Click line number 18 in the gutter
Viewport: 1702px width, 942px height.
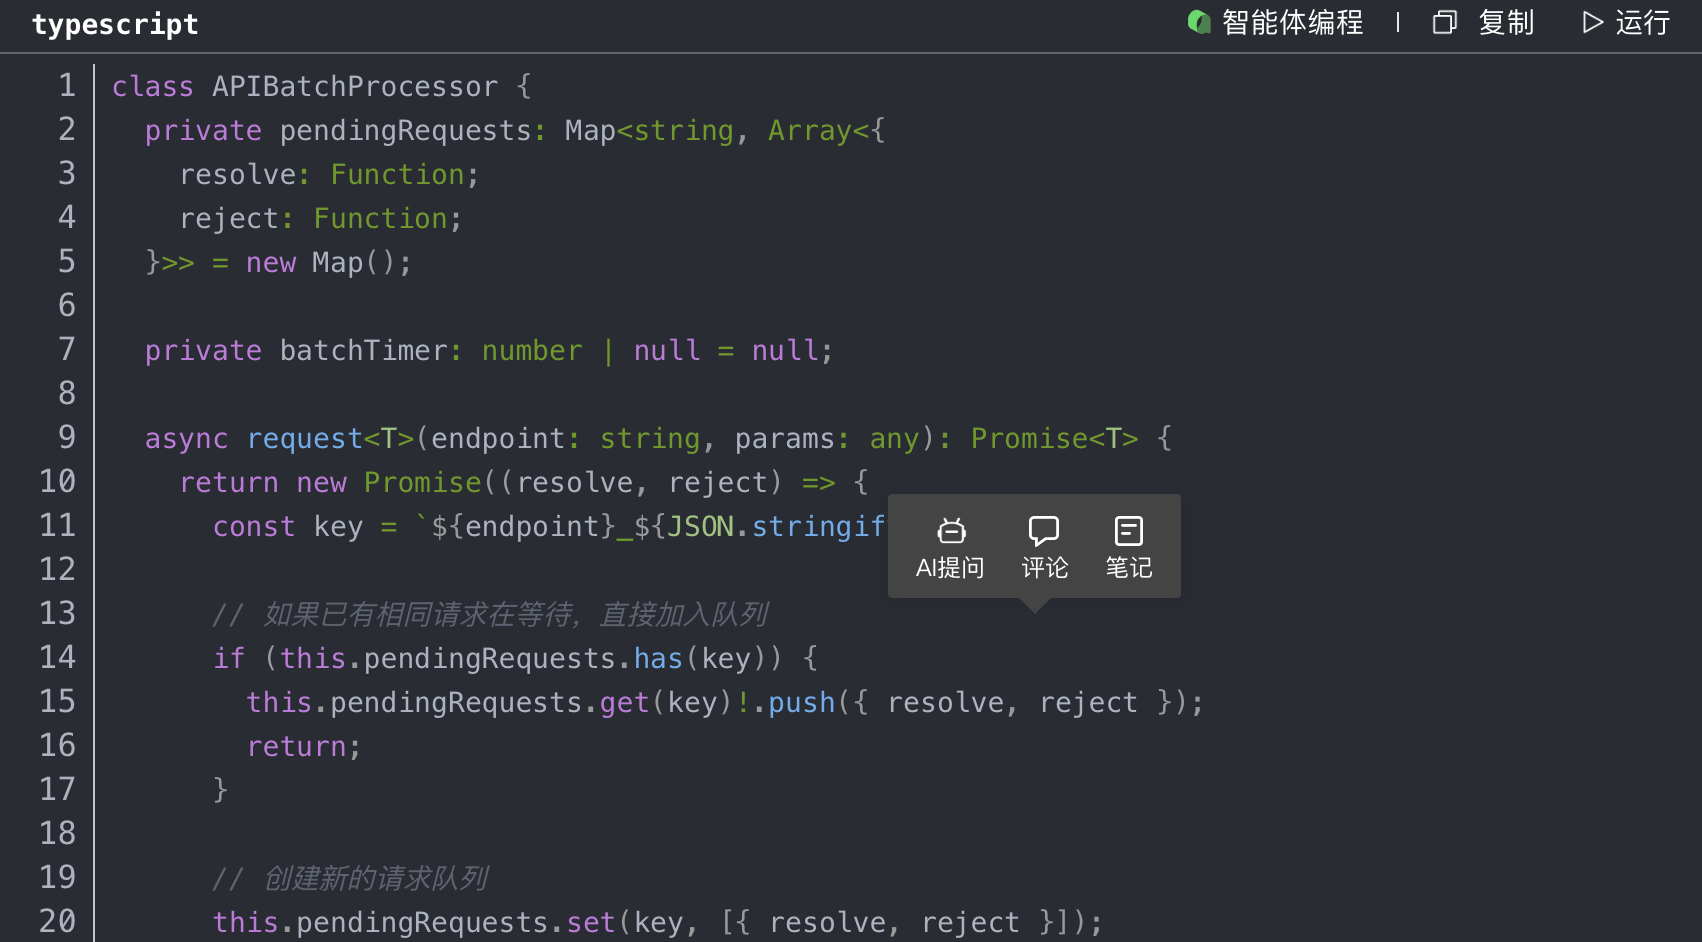pyautogui.click(x=57, y=834)
